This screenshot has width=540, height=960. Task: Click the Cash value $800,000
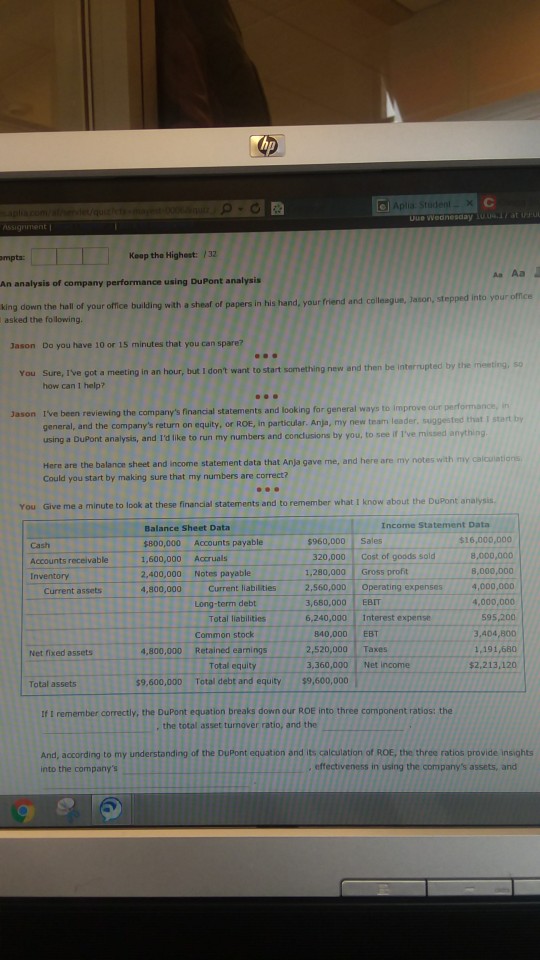[162, 543]
